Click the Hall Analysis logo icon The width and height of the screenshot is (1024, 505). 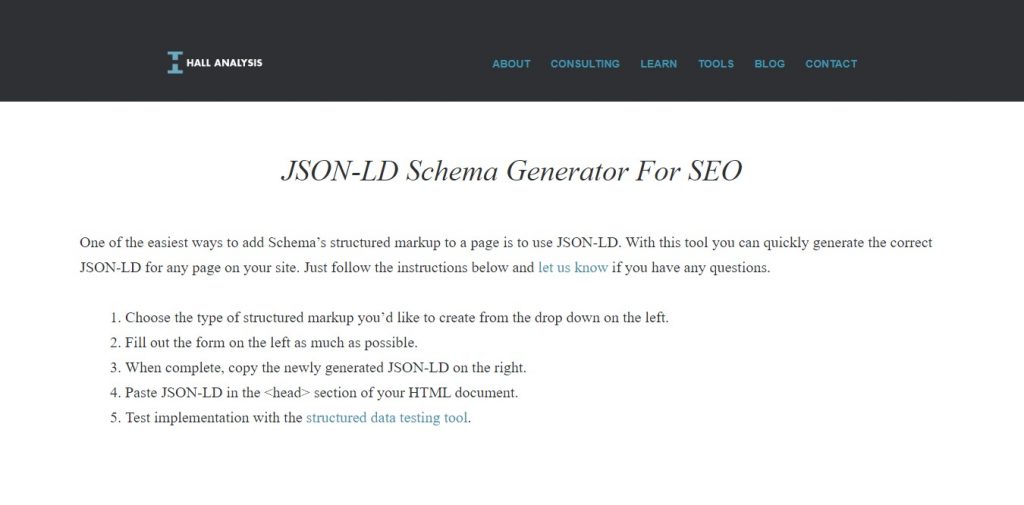point(175,63)
